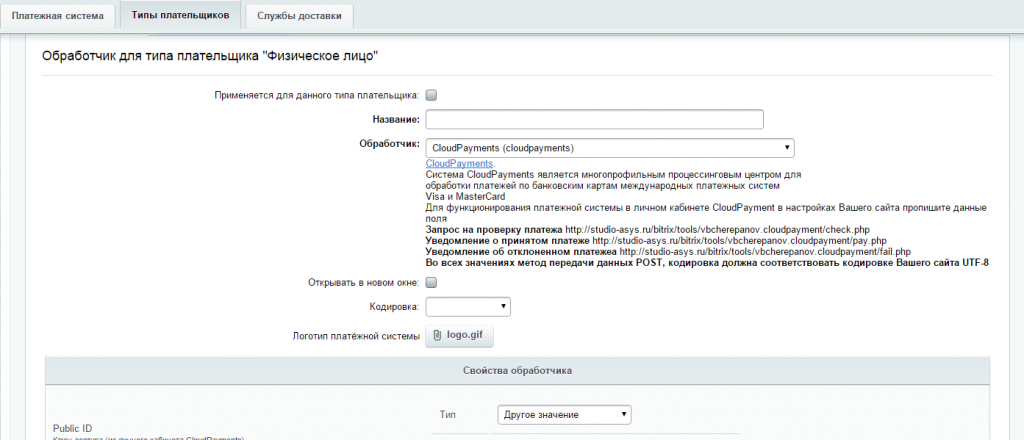Click the check.php request URL text
Image resolution: width=1024 pixels, height=440 pixels.
[x=717, y=230]
